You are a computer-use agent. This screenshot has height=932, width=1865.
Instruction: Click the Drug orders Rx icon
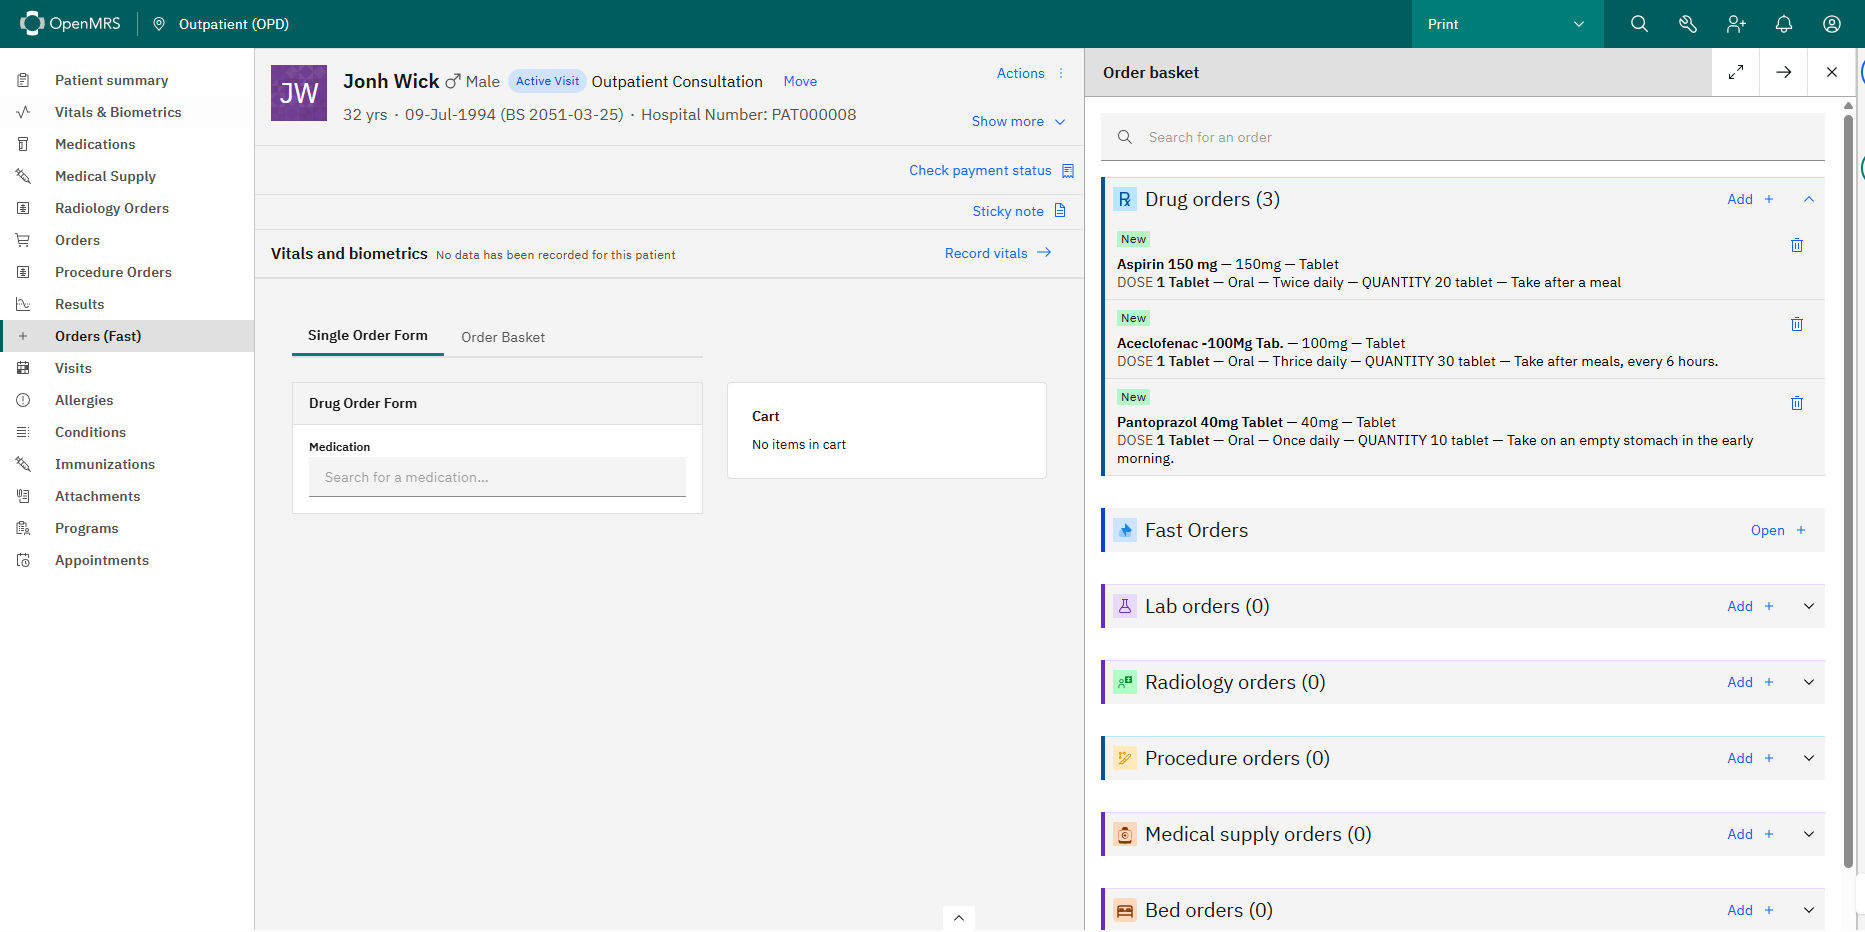[x=1125, y=199]
